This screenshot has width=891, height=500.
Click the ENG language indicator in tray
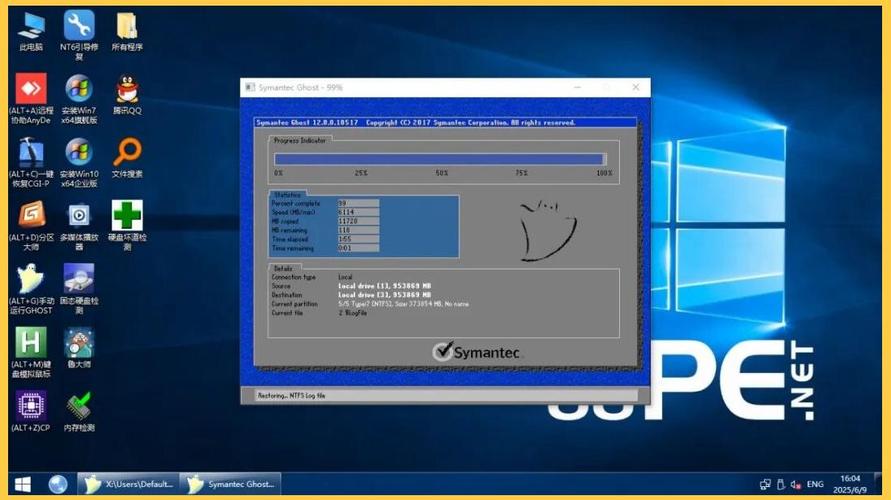pos(815,484)
